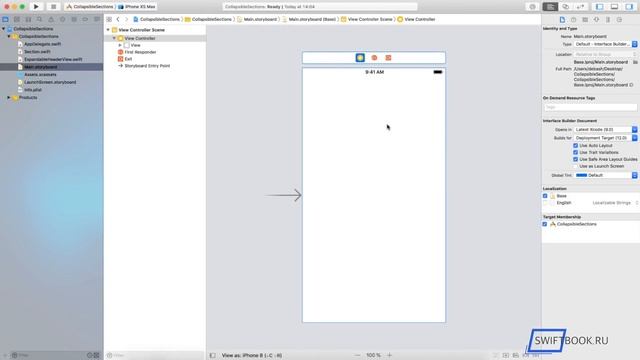The image size is (640, 360).
Task: Open ExpandableHeaderView.swift file
Action: click(53, 59)
